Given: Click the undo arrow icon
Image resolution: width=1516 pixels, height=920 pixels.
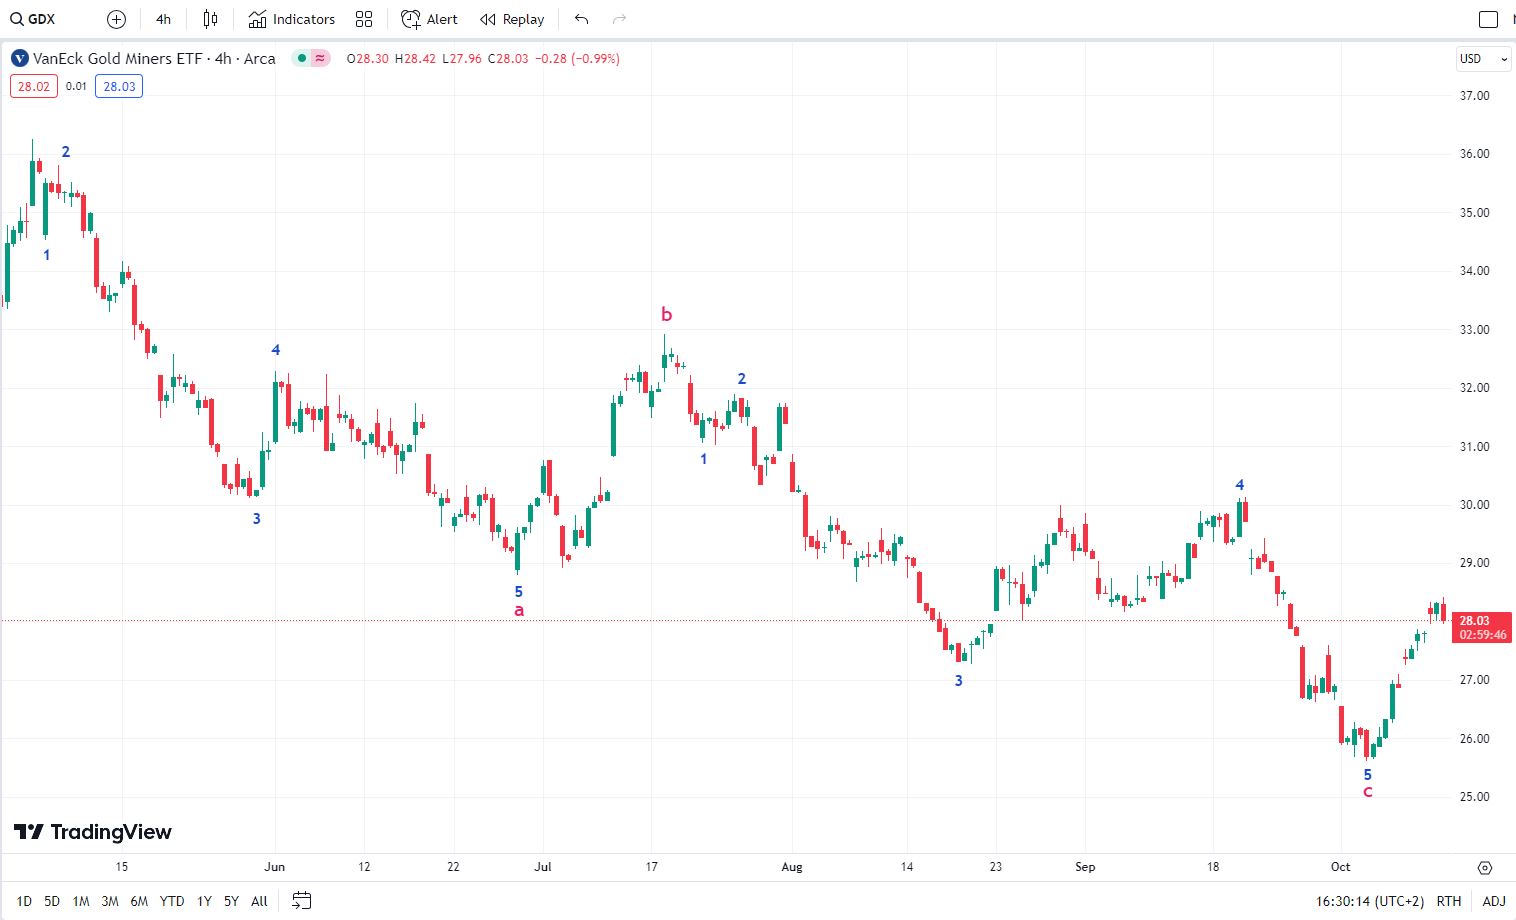Looking at the screenshot, I should click(x=582, y=19).
